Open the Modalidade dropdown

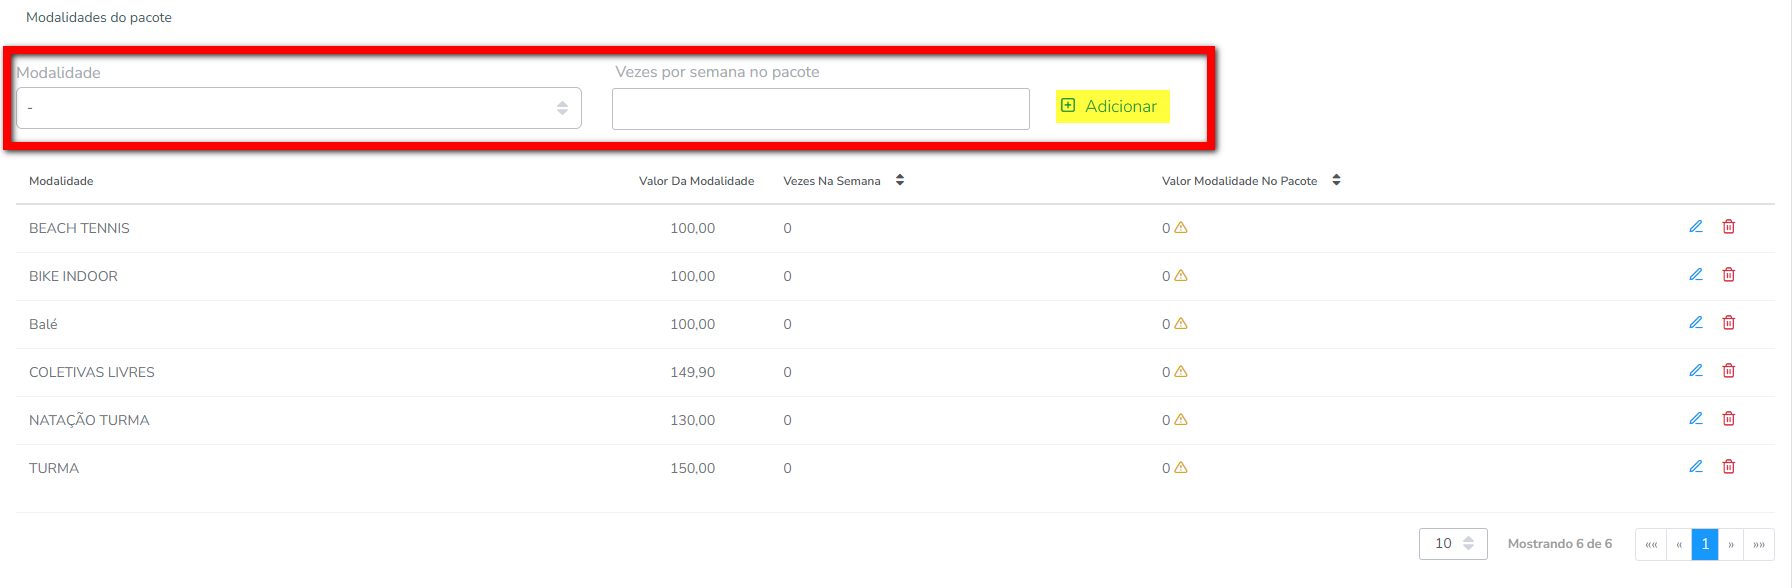click(298, 108)
